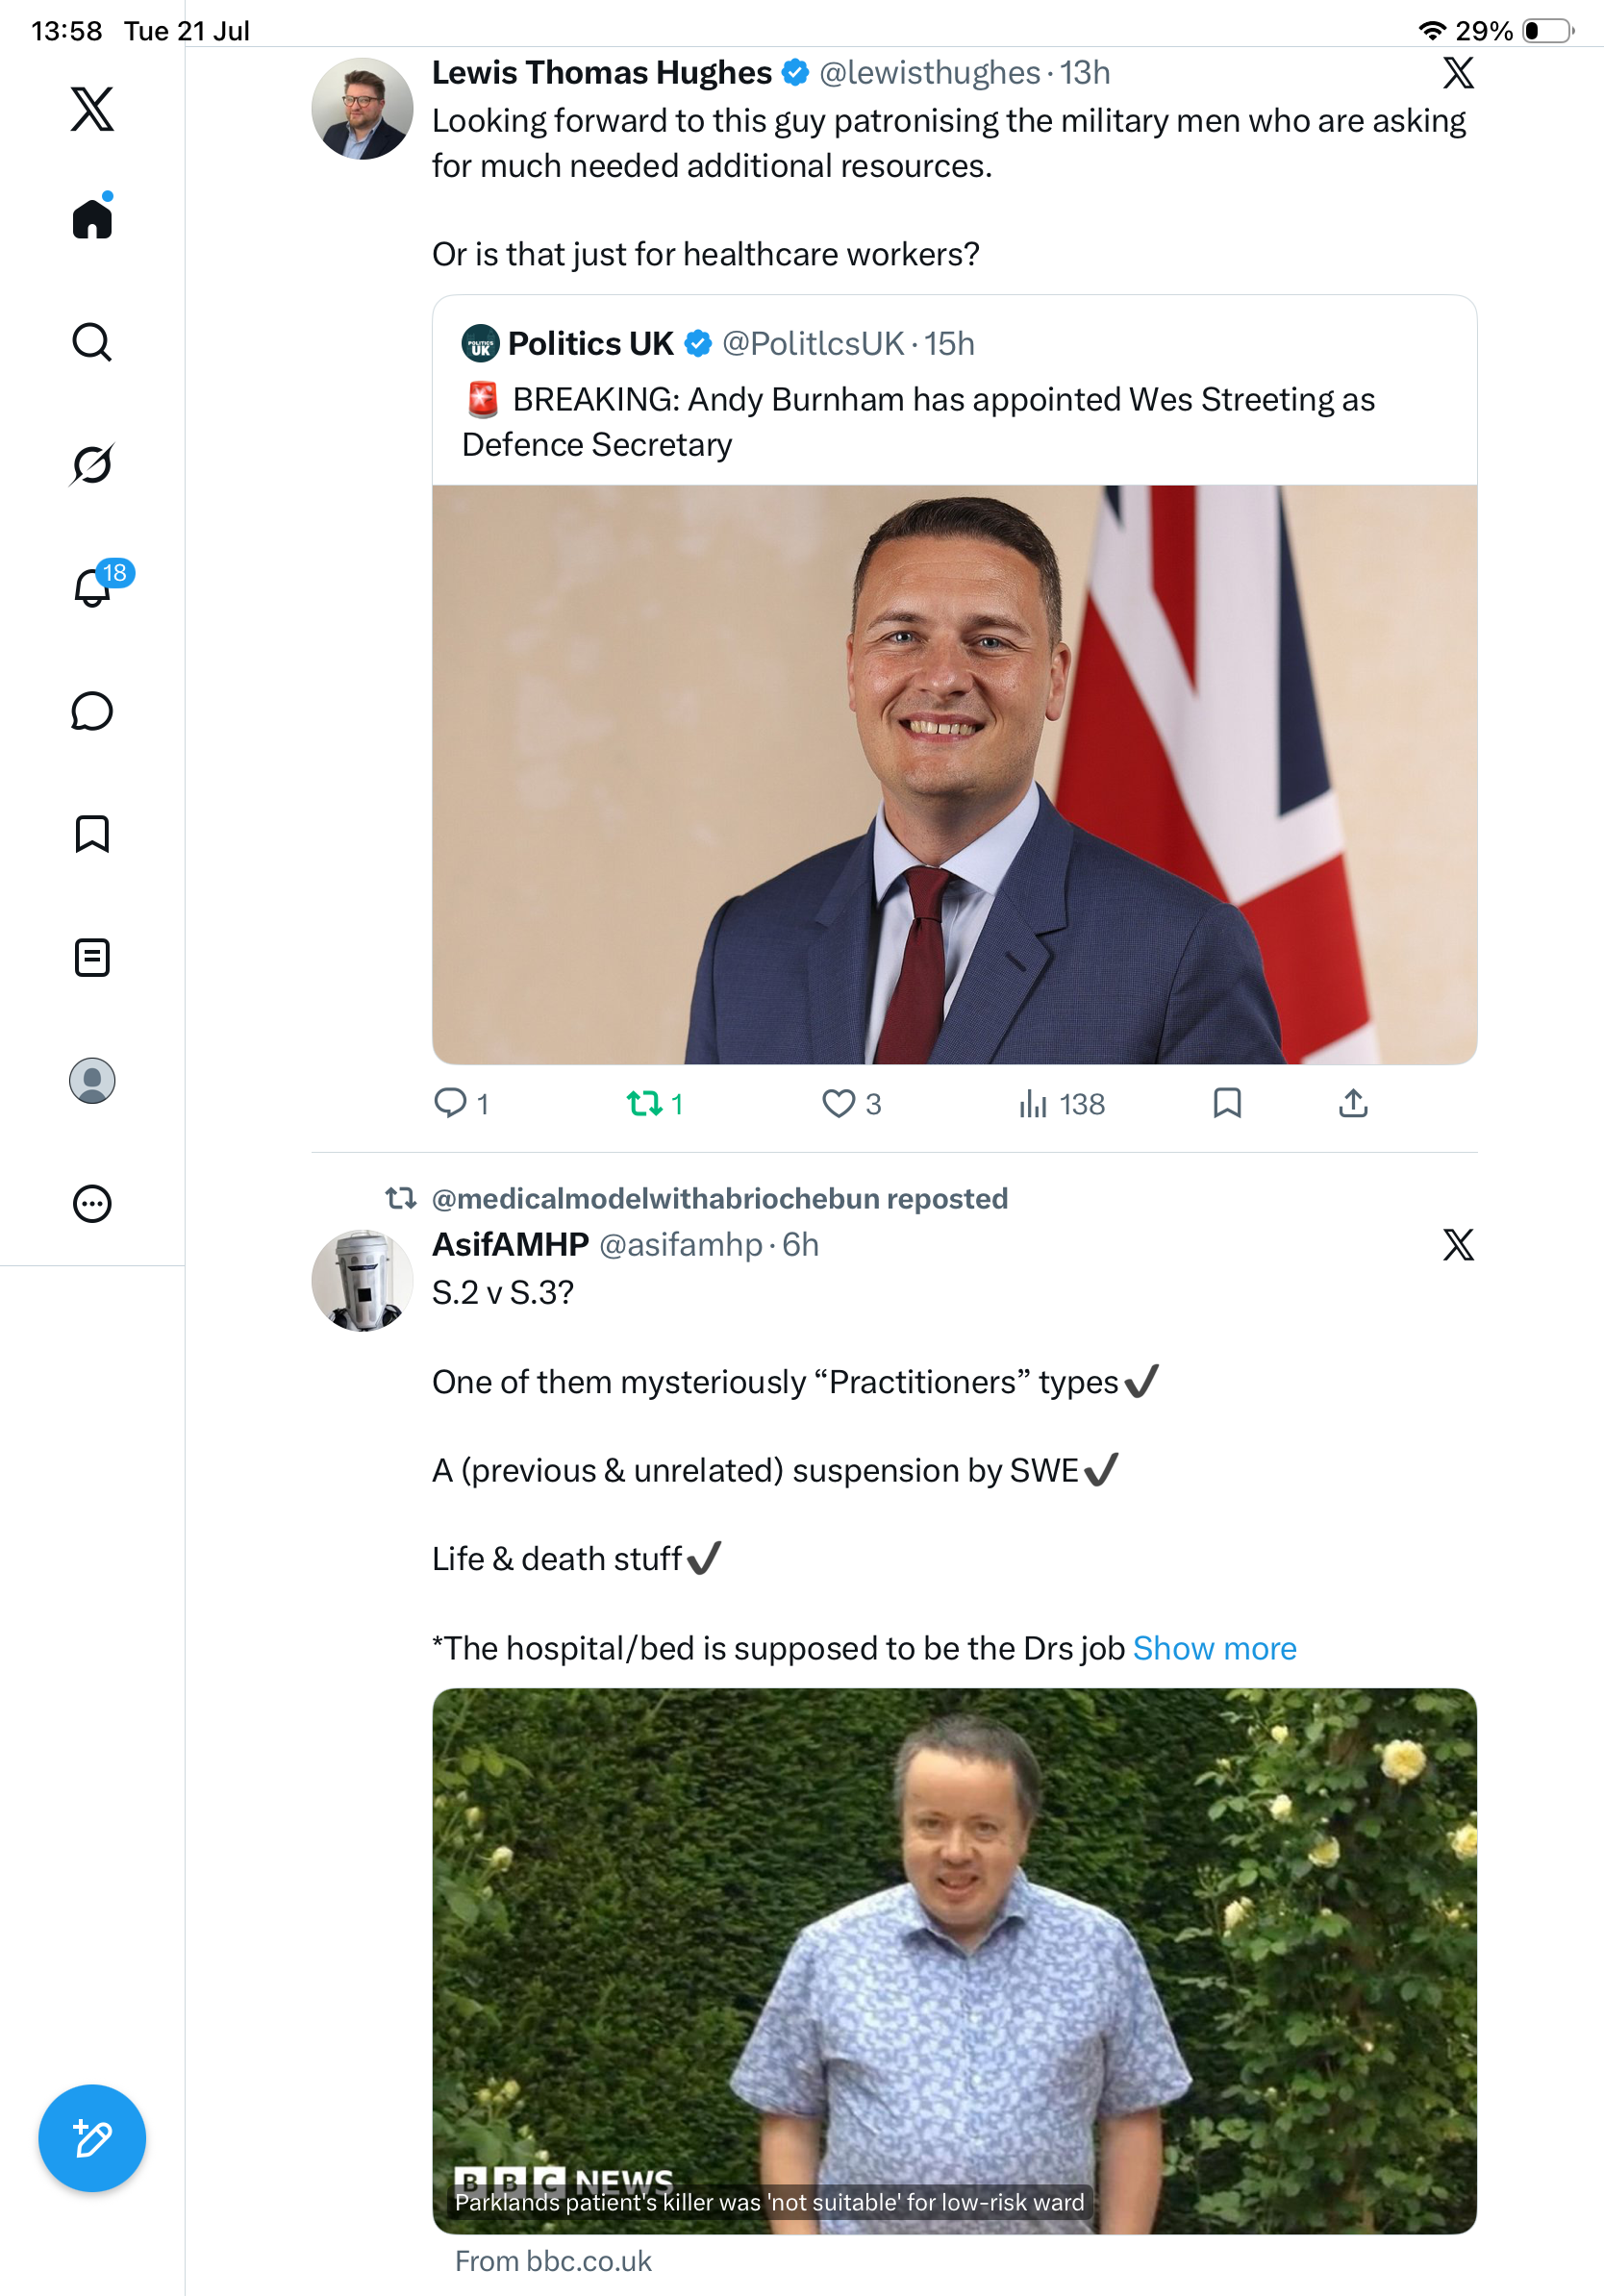Expand AsifAMHP post with Show more
The image size is (1604, 2296).
pos(1214,1647)
